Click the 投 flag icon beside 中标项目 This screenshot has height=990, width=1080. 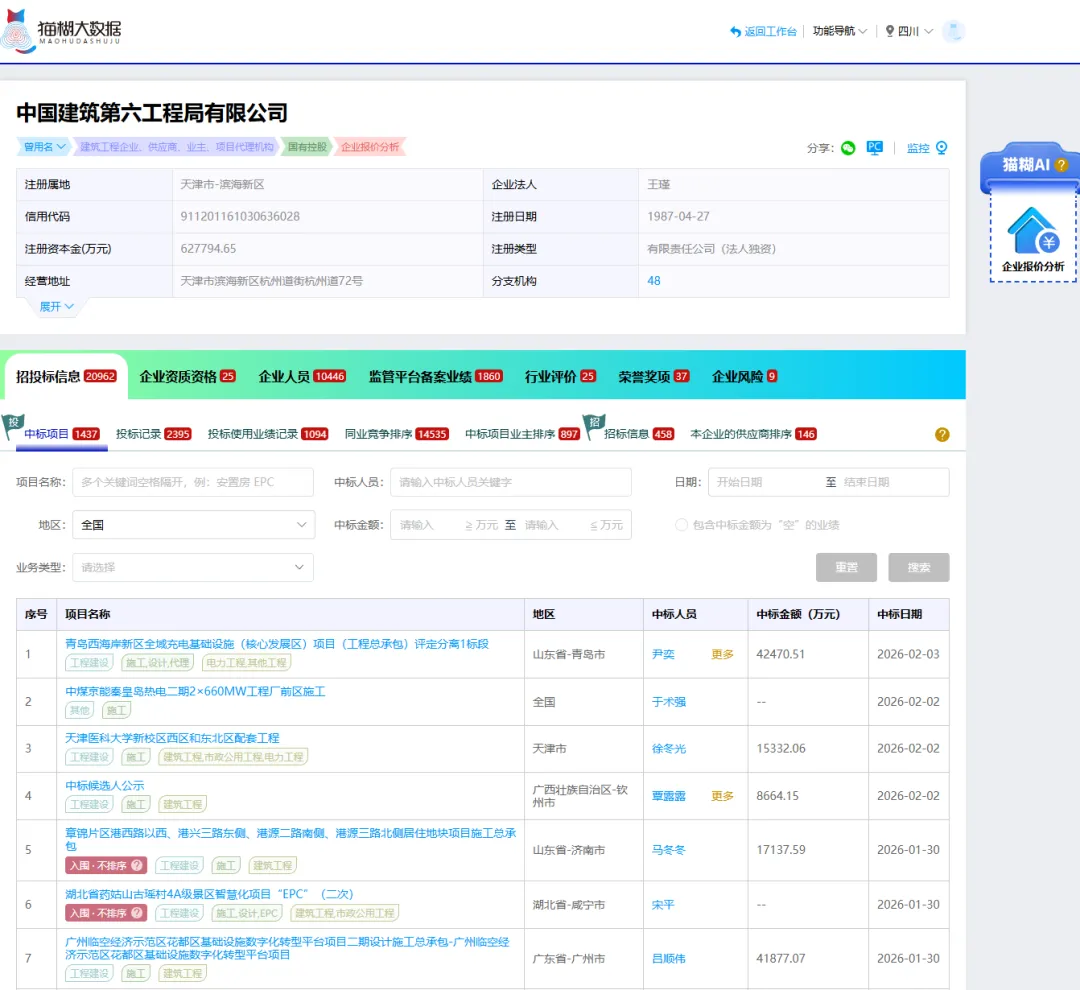12,426
